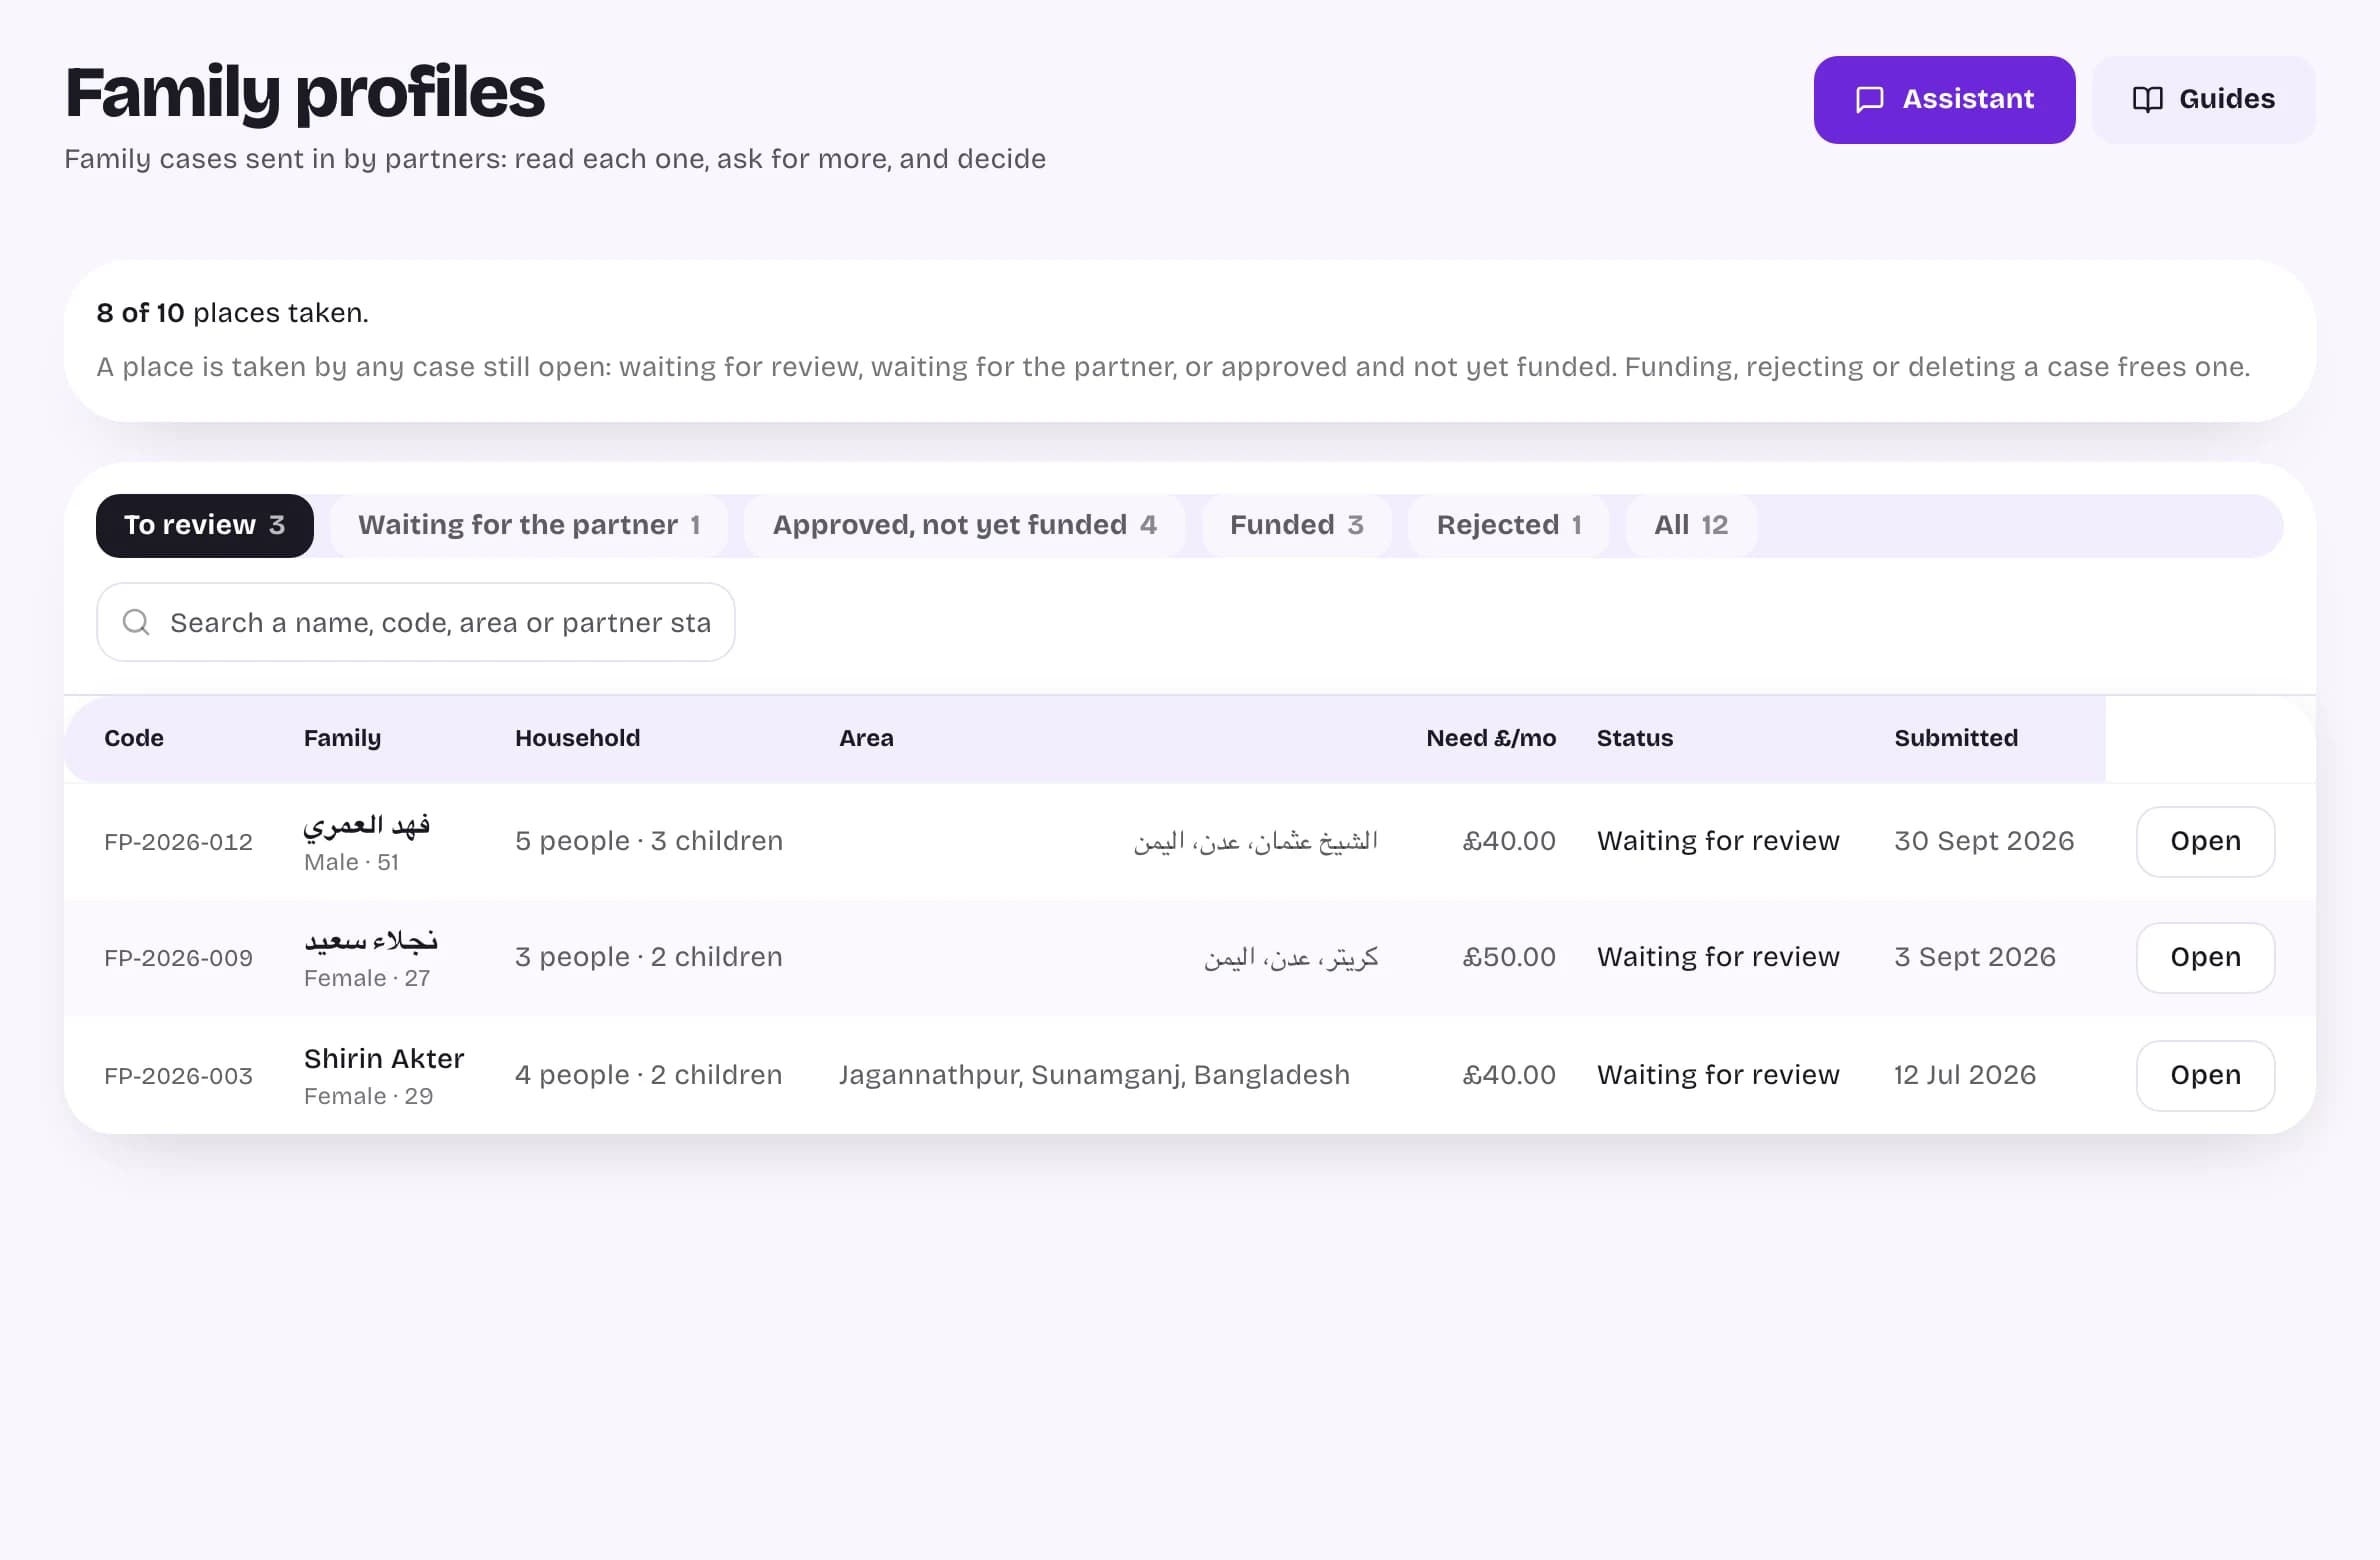The height and width of the screenshot is (1560, 2380).
Task: Switch to Waiting for the partner tab
Action: 529,526
